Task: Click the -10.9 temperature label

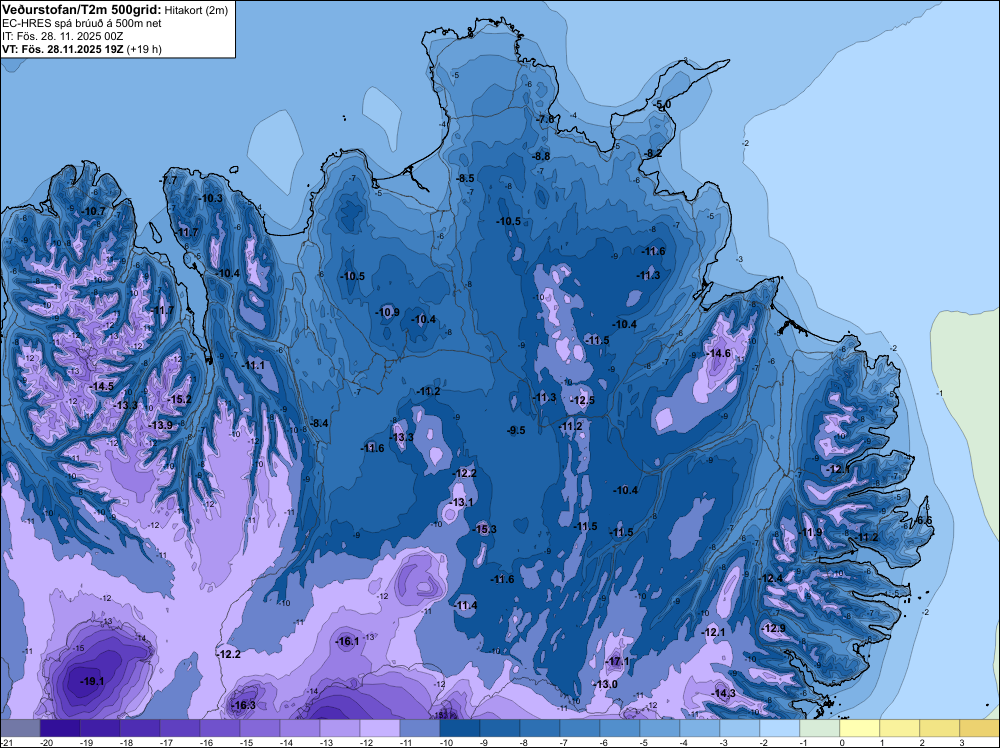Action: [388, 312]
